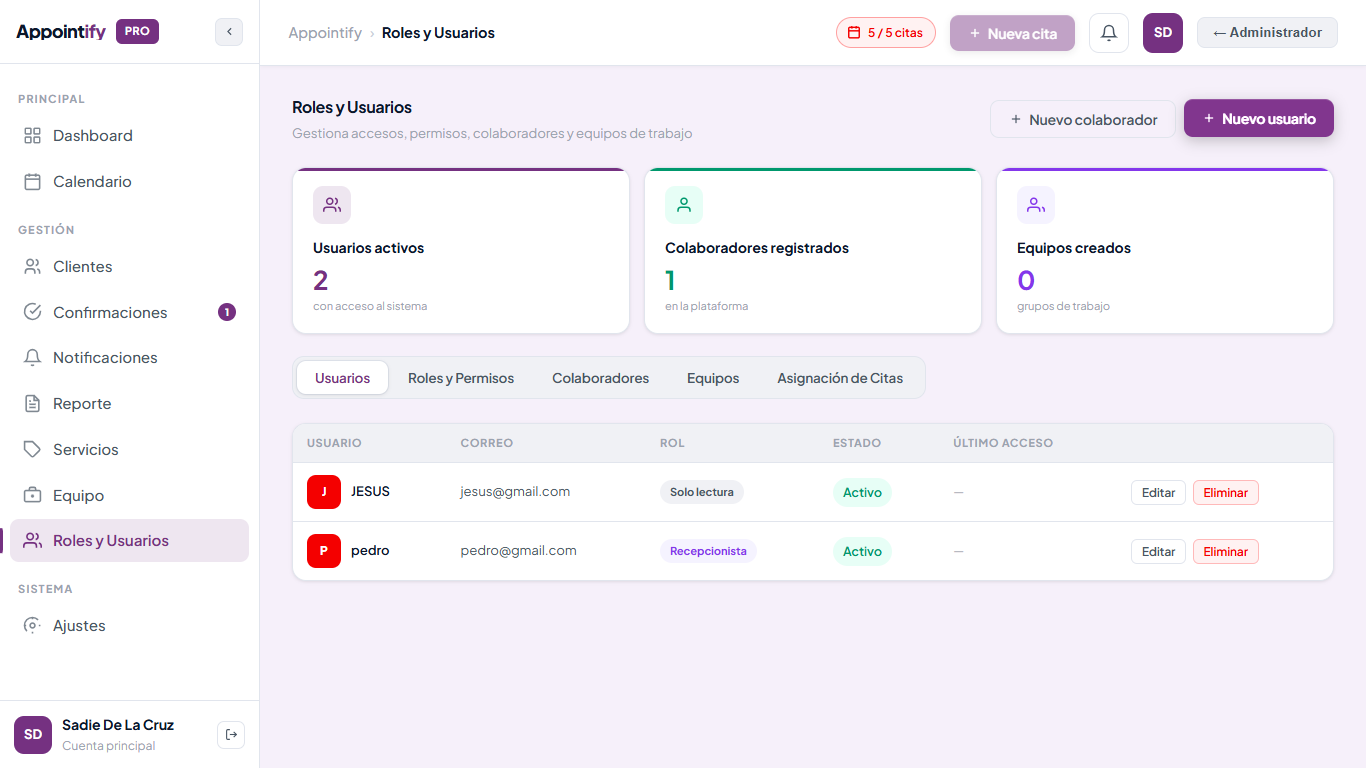Click the Colaboradores registrados card icon
Image resolution: width=1366 pixels, height=768 pixels.
click(684, 205)
